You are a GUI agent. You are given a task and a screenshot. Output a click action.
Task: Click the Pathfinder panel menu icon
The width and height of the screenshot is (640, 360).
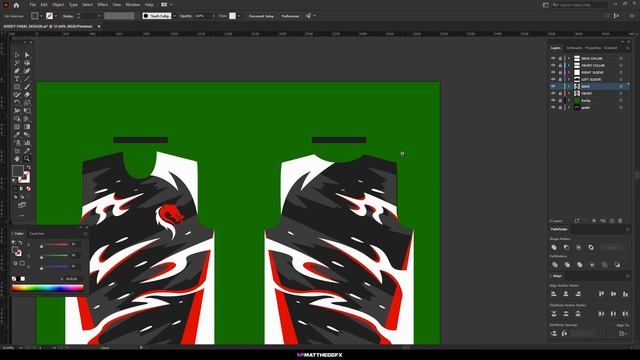pyautogui.click(x=627, y=229)
